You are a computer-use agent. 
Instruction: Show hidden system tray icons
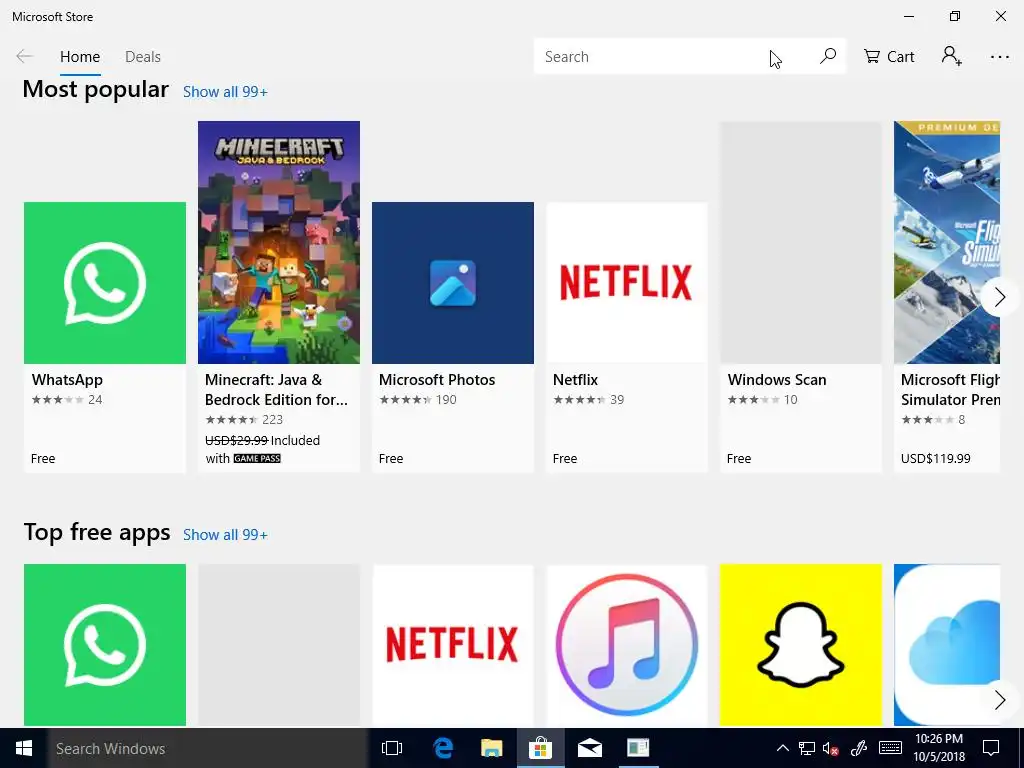click(x=782, y=748)
